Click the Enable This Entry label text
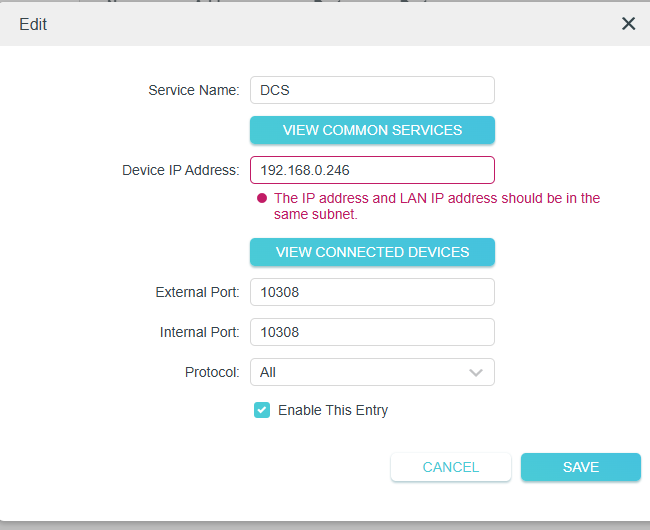Screen dimensions: 650x530 (333, 410)
